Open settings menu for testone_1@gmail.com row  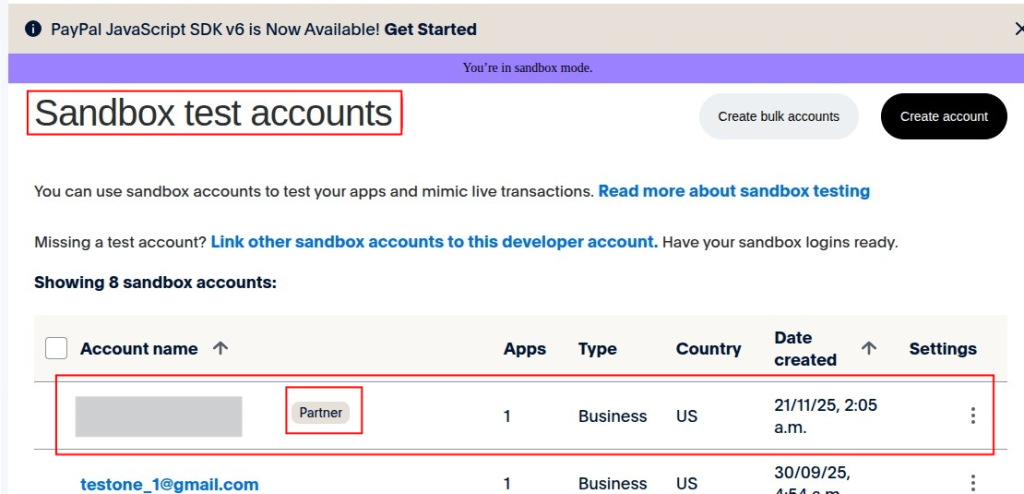[973, 484]
